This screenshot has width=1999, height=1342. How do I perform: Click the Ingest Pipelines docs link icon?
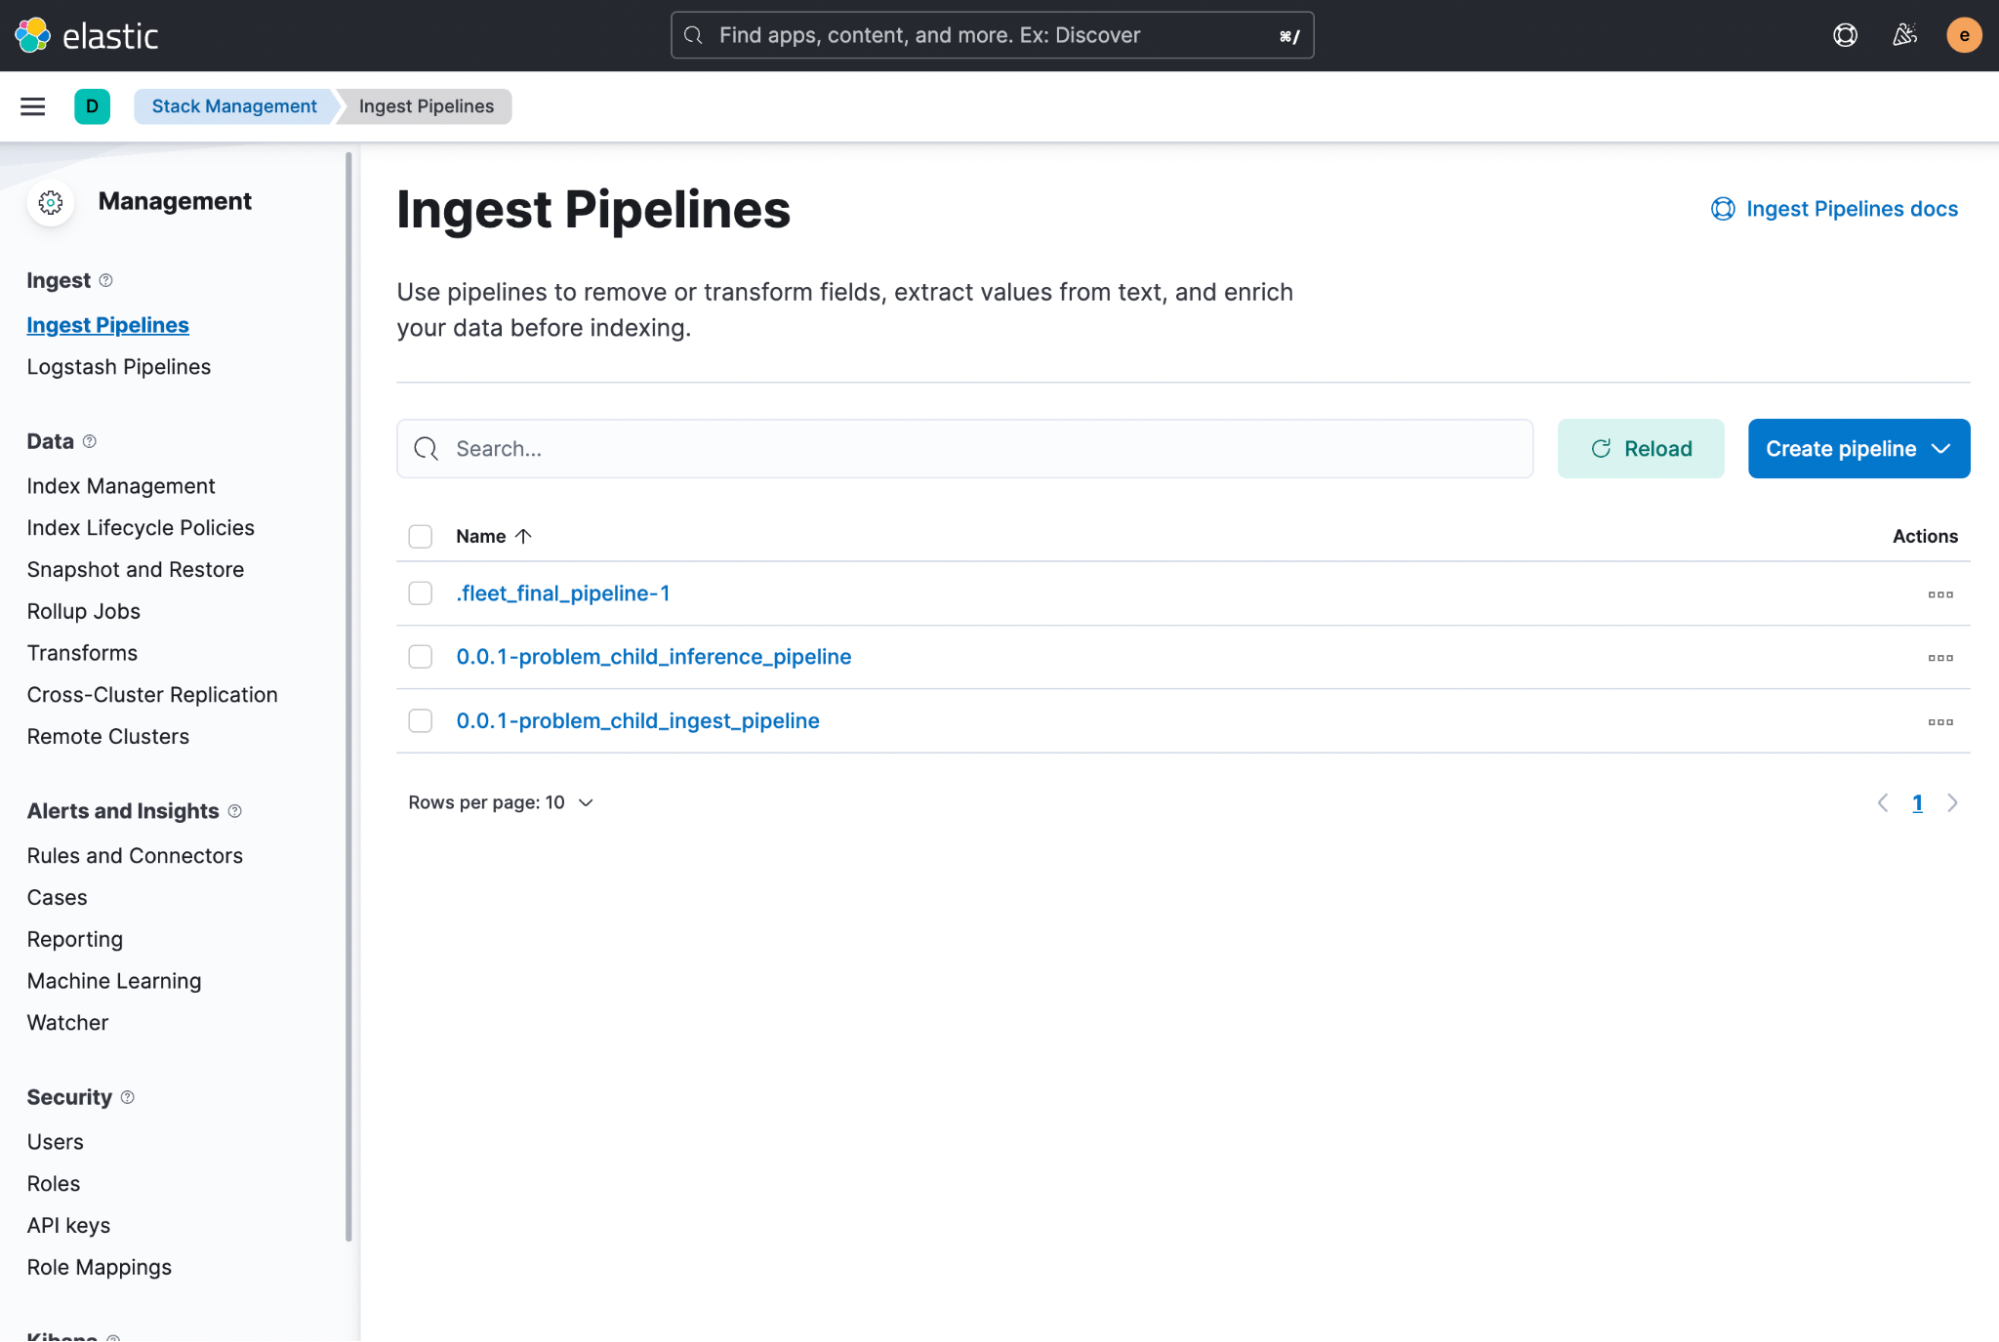(x=1722, y=208)
